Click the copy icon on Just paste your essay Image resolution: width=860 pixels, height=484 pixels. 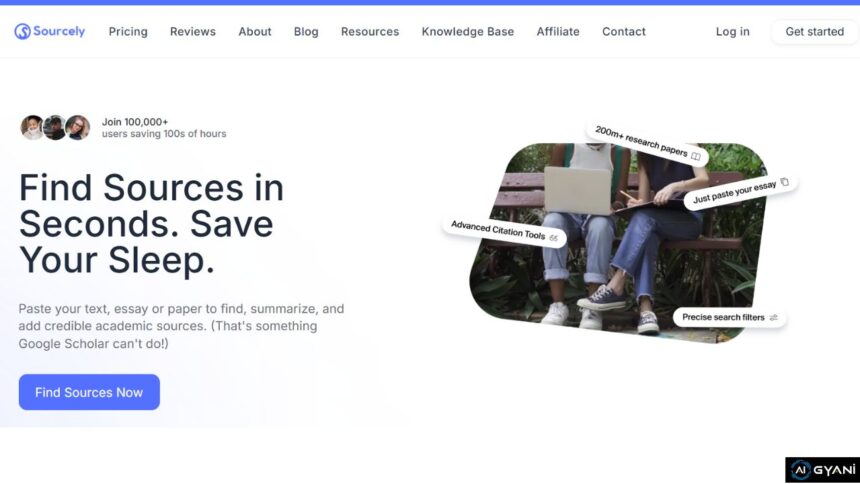(x=784, y=182)
